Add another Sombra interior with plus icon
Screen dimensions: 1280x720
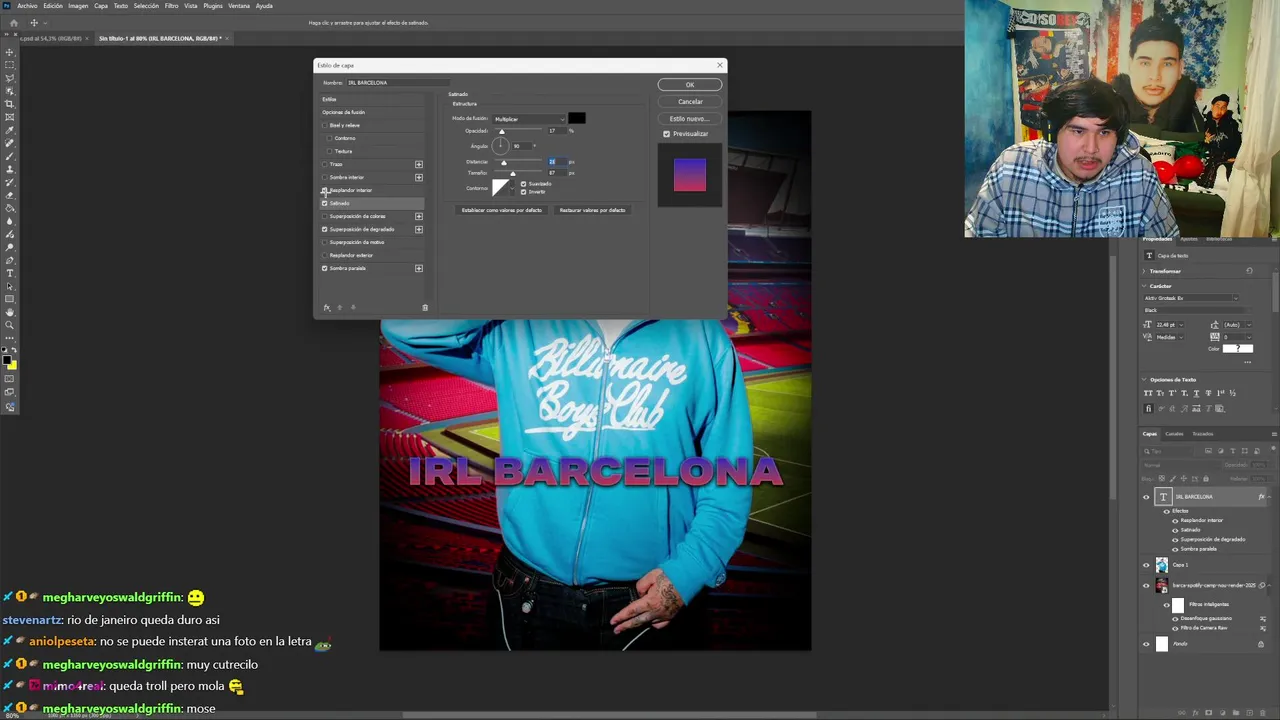pyautogui.click(x=419, y=177)
